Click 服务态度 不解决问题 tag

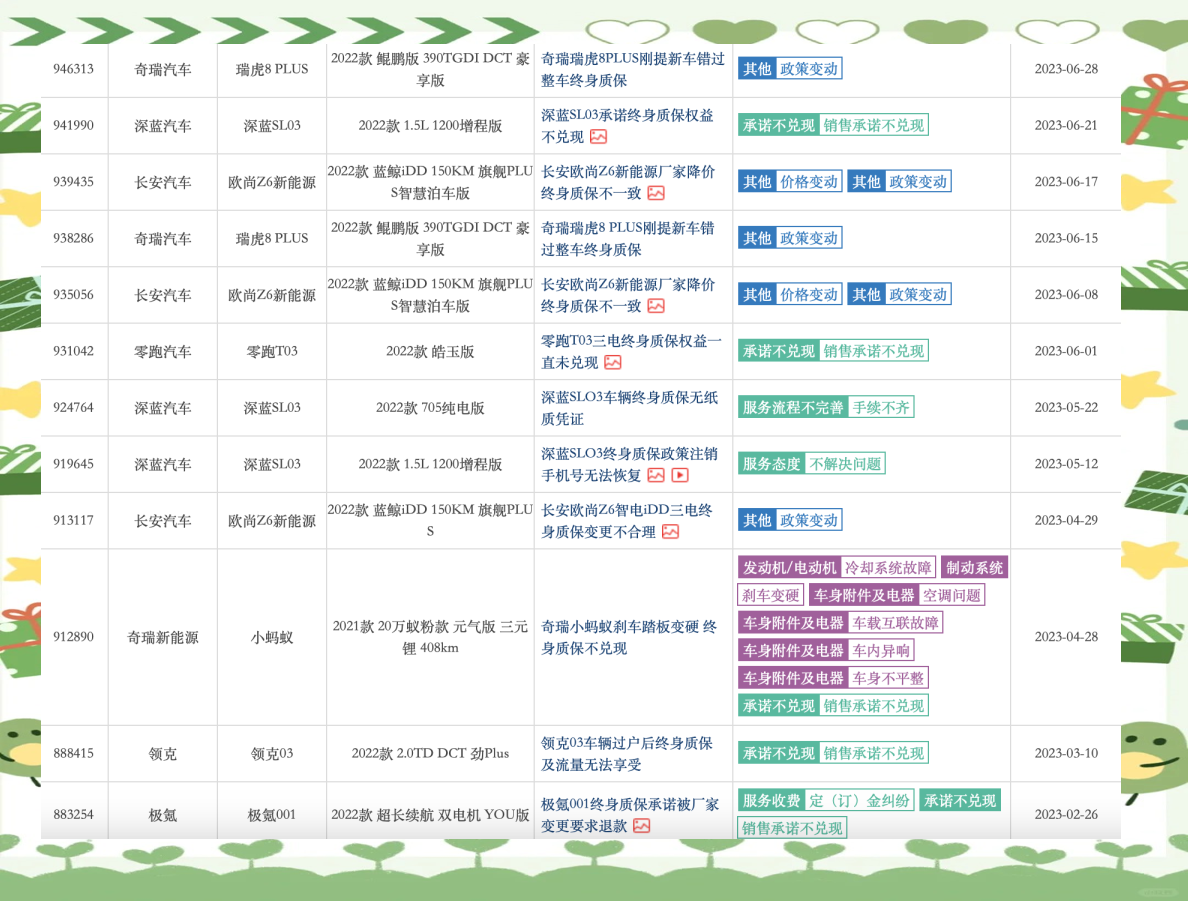[x=811, y=464]
